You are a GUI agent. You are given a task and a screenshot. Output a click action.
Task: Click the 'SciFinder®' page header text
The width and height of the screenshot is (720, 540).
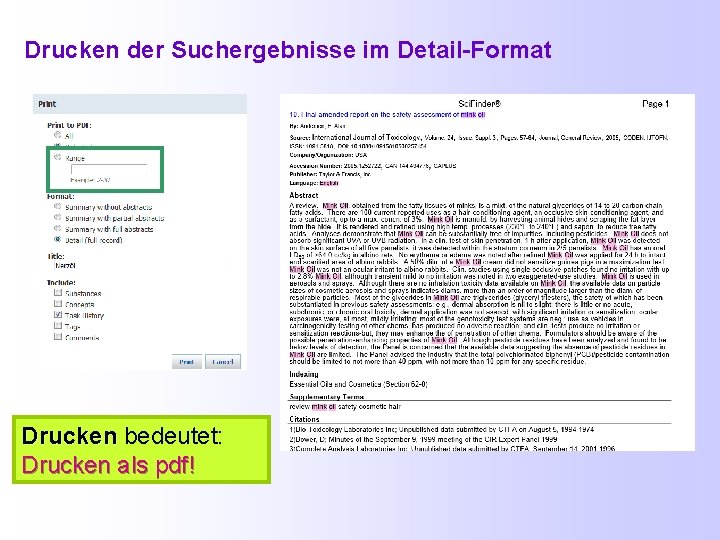tap(479, 104)
